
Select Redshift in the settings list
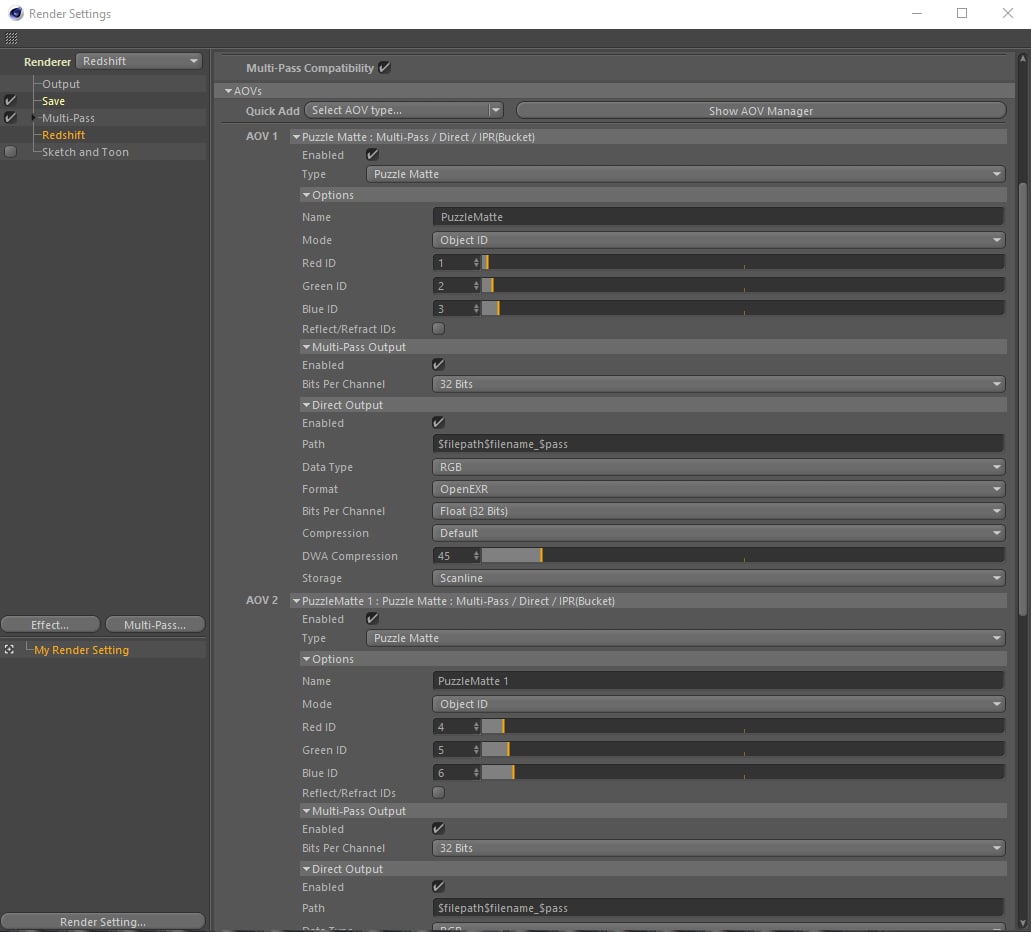click(63, 135)
